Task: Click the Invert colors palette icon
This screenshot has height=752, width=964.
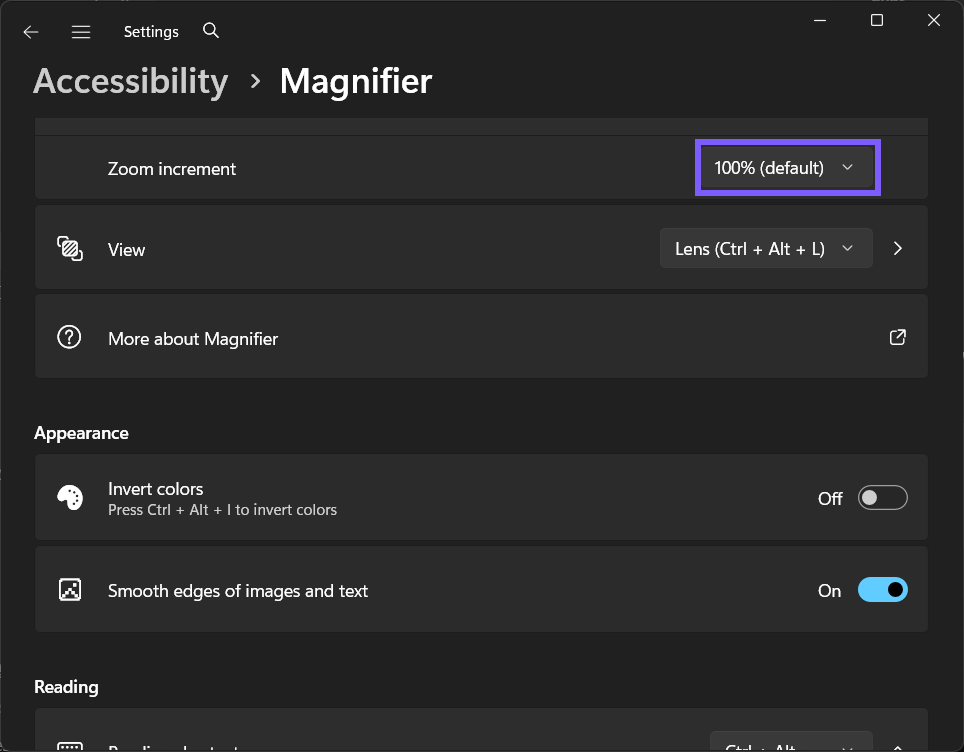Action: coord(70,497)
